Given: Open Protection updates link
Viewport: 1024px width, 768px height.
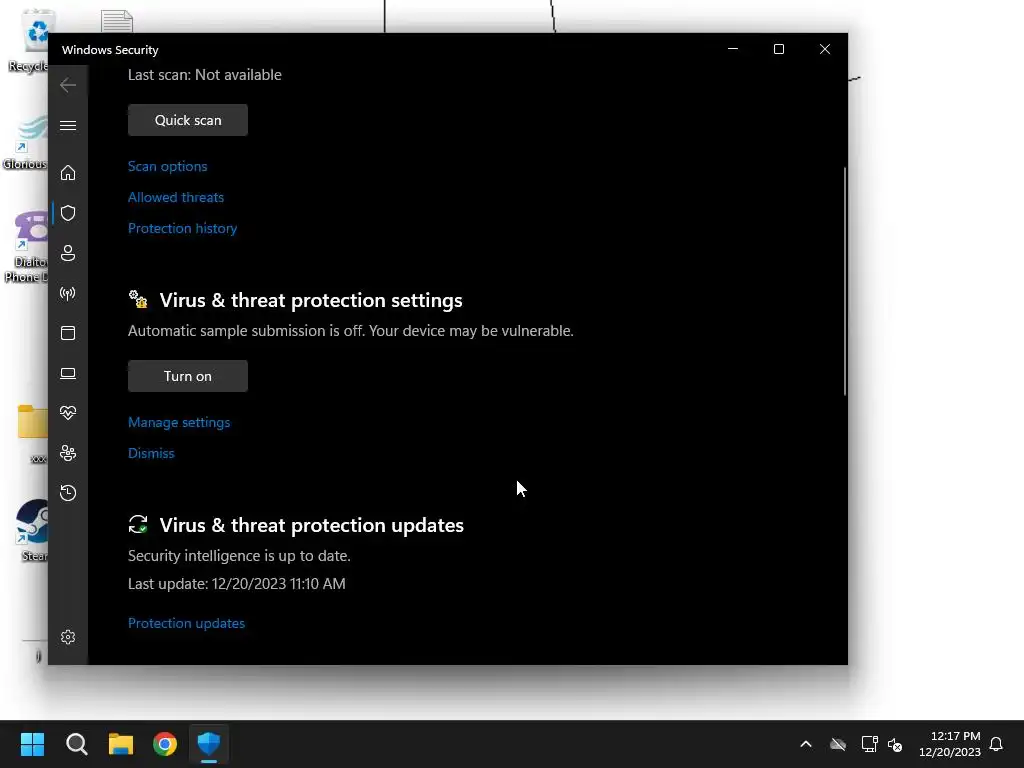Looking at the screenshot, I should tap(186, 624).
